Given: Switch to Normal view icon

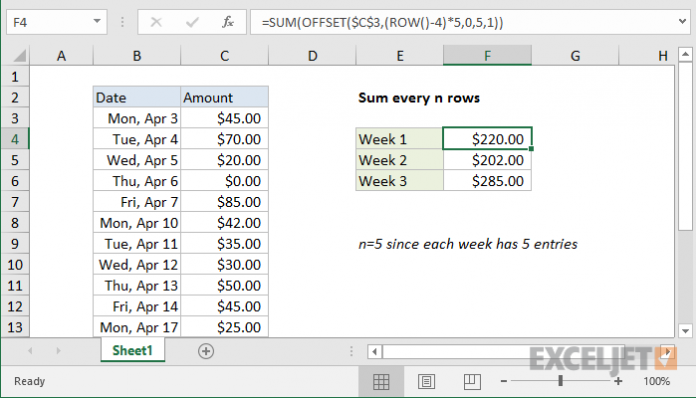Looking at the screenshot, I should pos(381,381).
